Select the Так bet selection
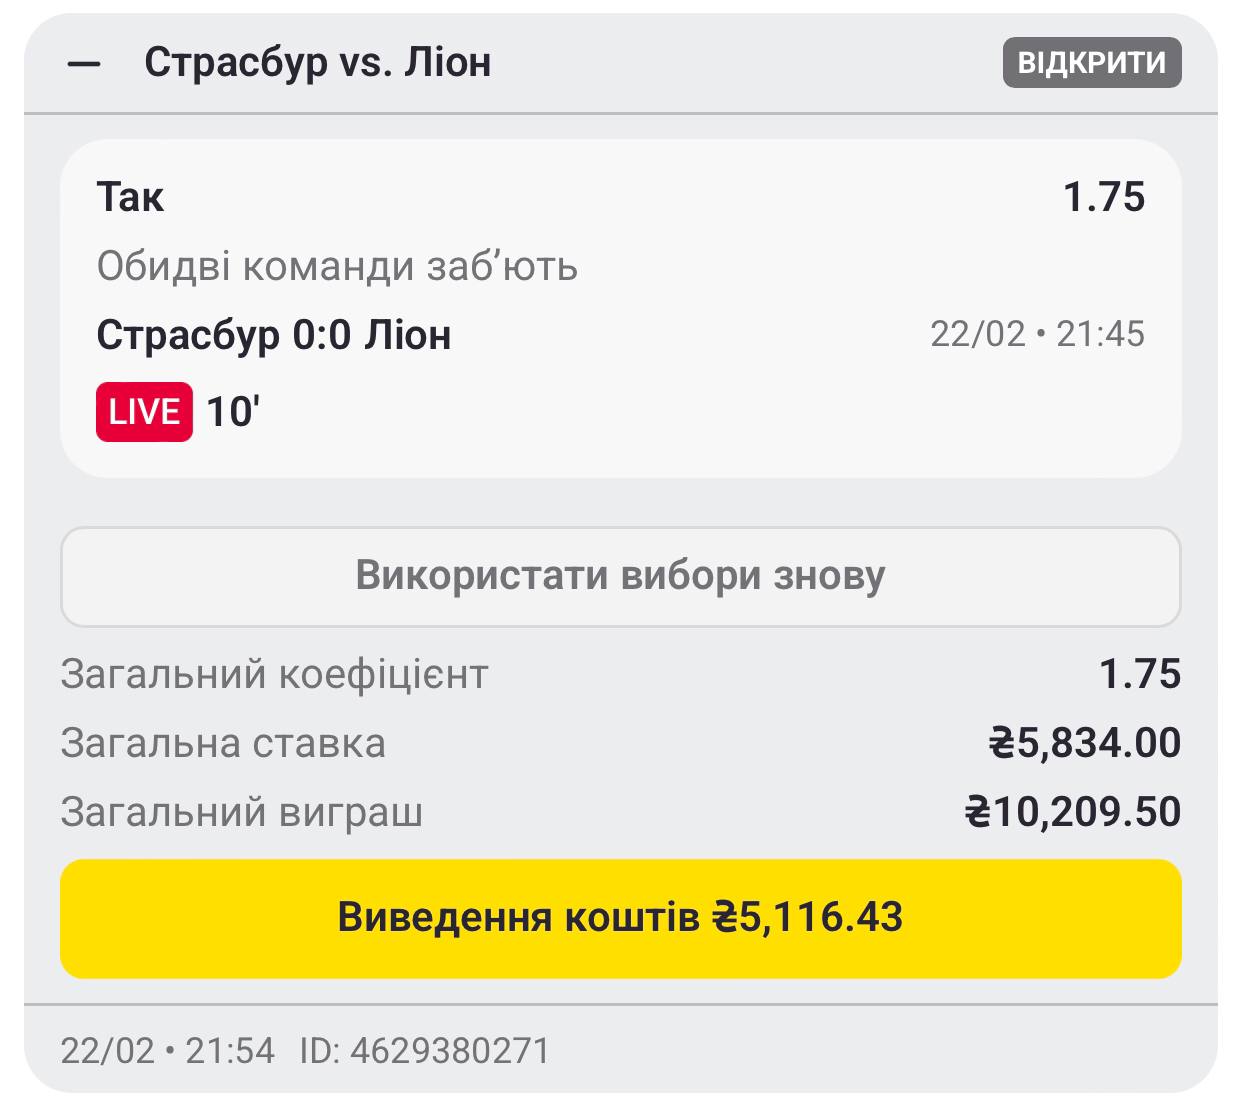 (130, 197)
